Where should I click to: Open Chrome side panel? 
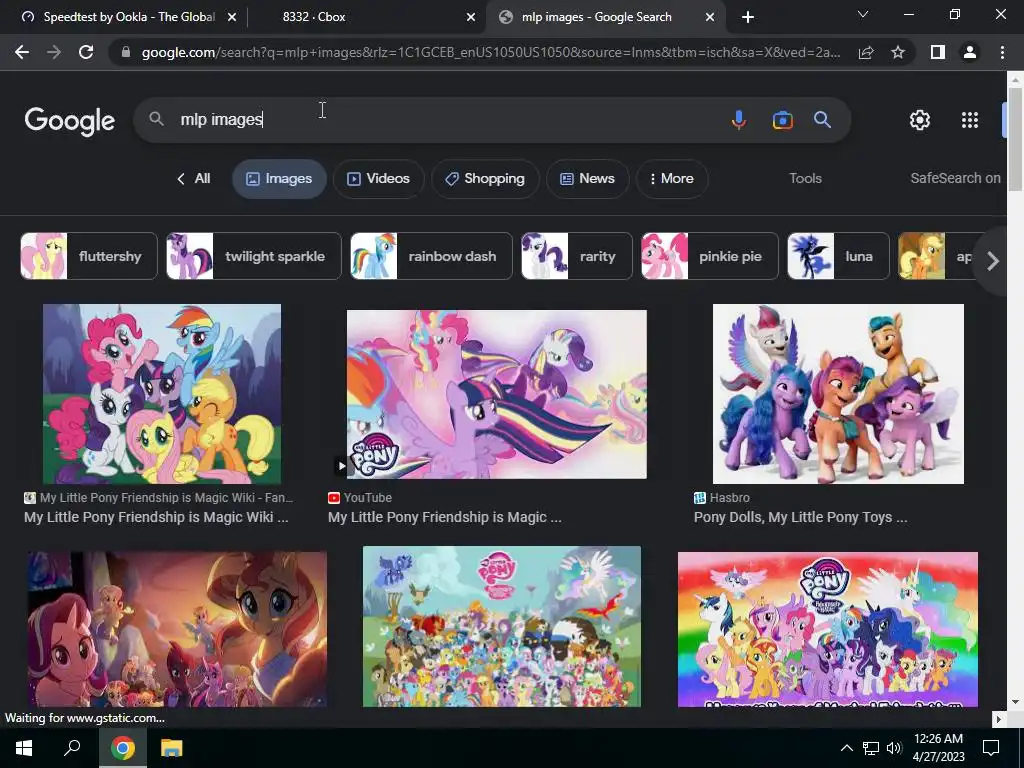937,52
